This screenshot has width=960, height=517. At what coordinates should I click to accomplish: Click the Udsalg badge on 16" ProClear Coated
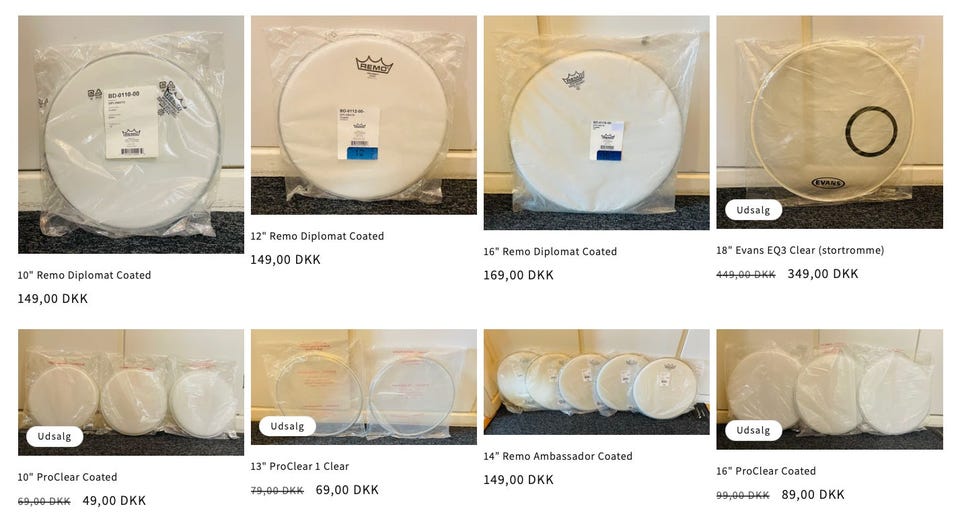[x=754, y=430]
